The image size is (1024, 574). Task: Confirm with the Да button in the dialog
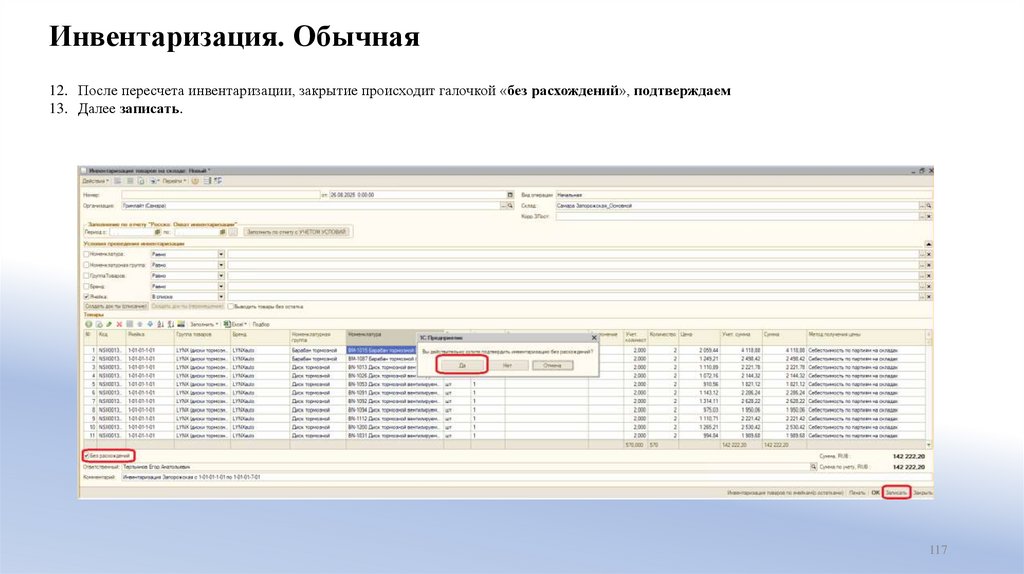[x=462, y=365]
